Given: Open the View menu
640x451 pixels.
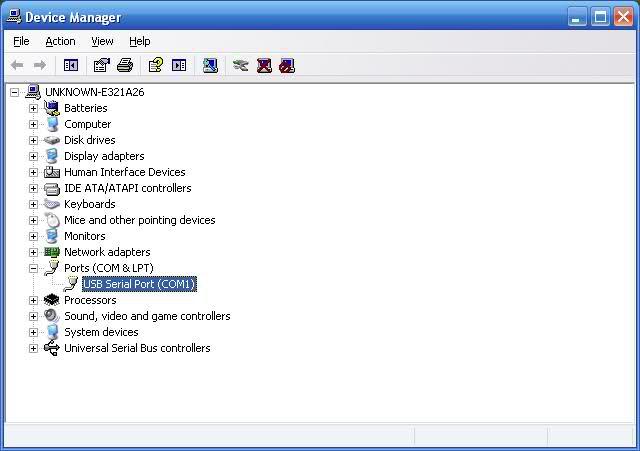Looking at the screenshot, I should (x=102, y=41).
